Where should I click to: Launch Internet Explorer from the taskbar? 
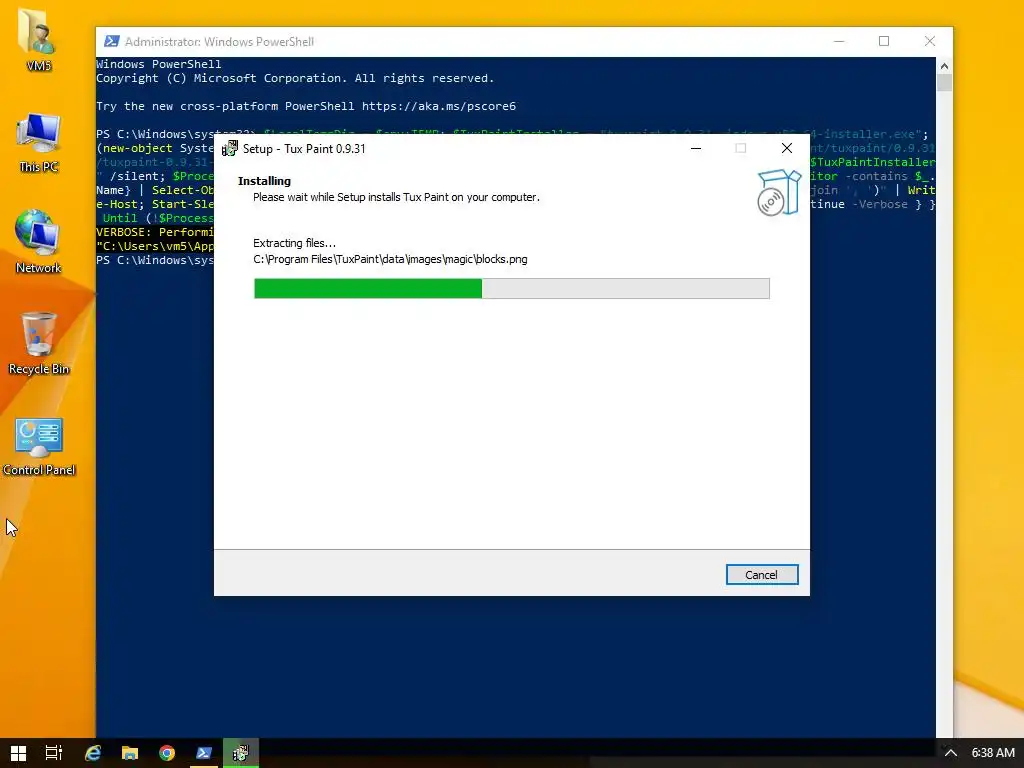coord(93,753)
